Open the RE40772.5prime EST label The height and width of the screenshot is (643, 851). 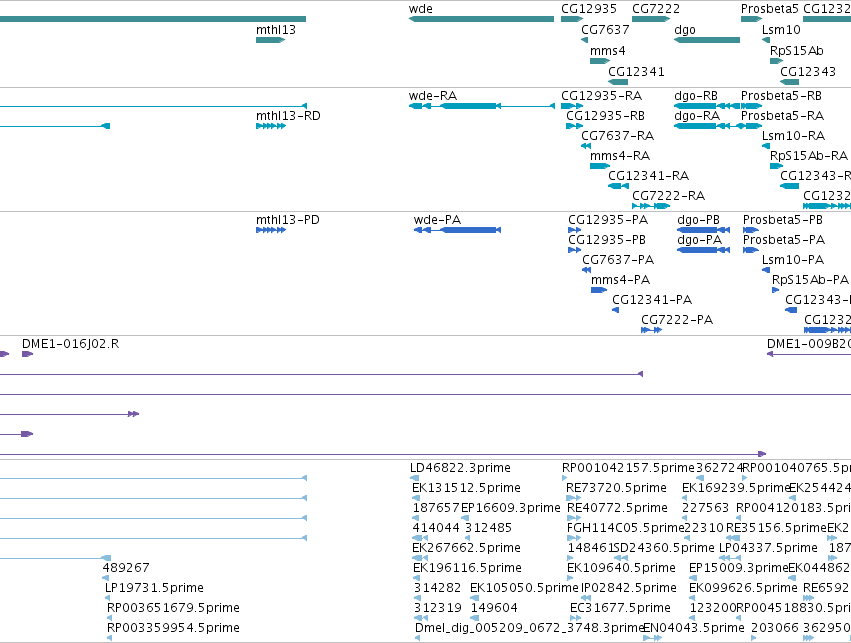(617, 508)
